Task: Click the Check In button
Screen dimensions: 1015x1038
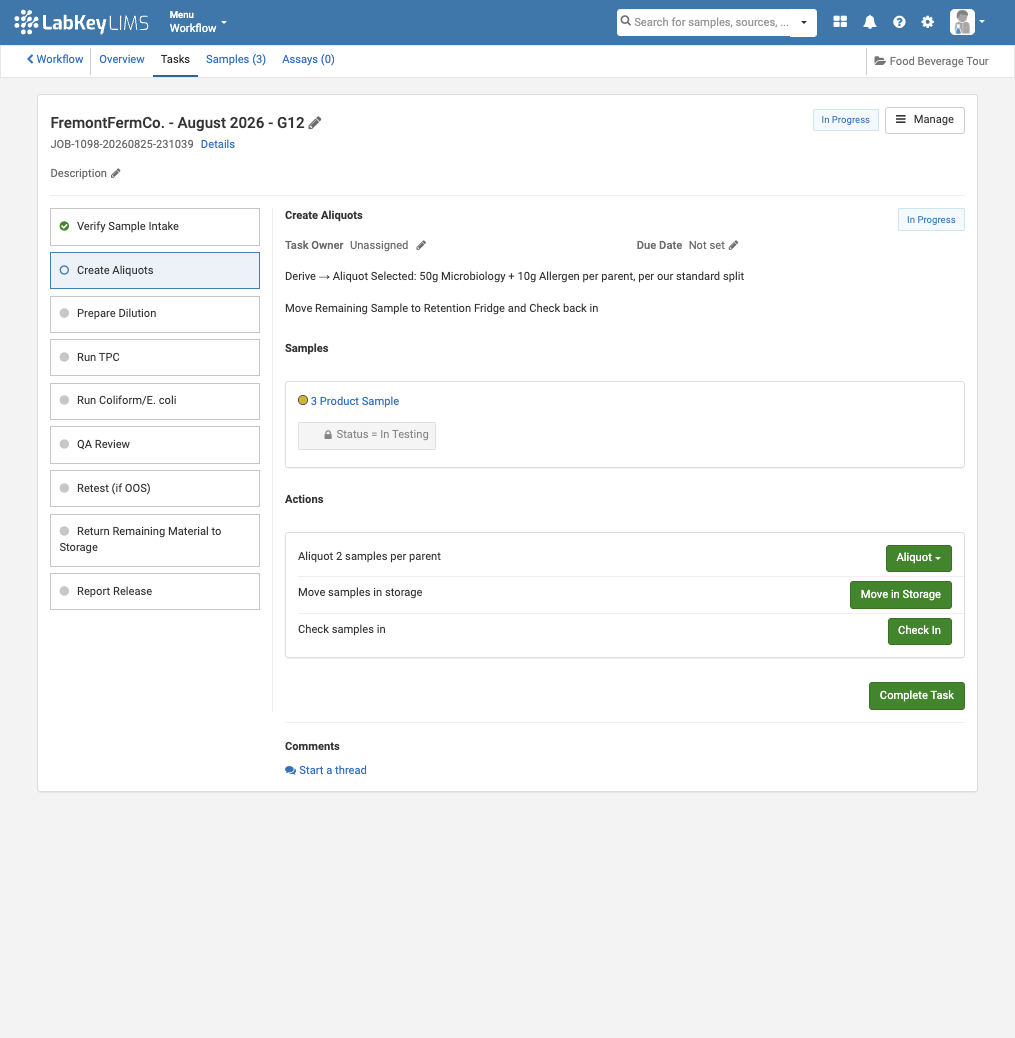Action: tap(920, 631)
